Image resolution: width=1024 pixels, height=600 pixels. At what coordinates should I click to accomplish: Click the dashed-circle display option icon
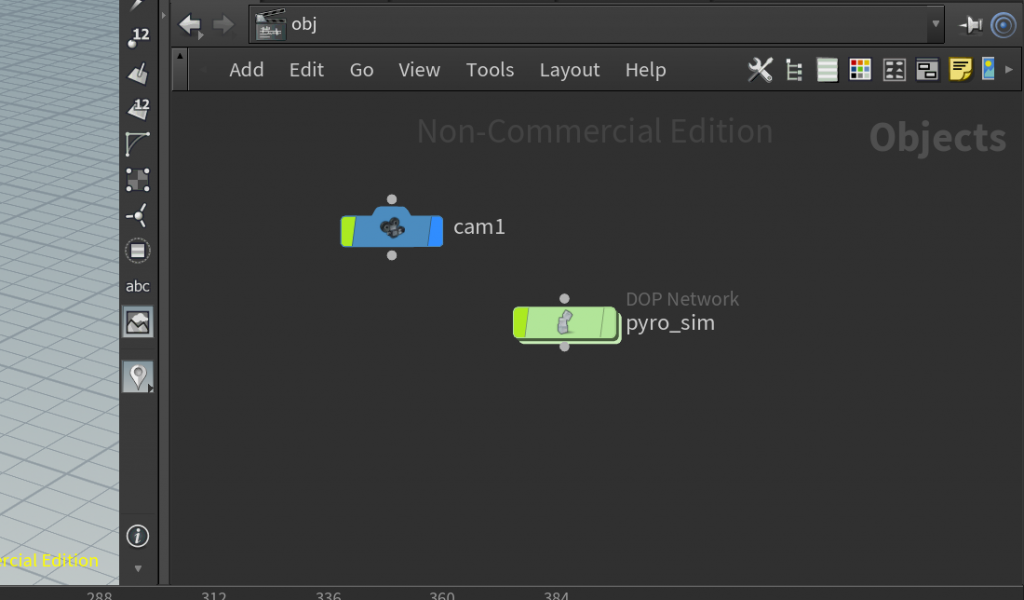tap(138, 251)
